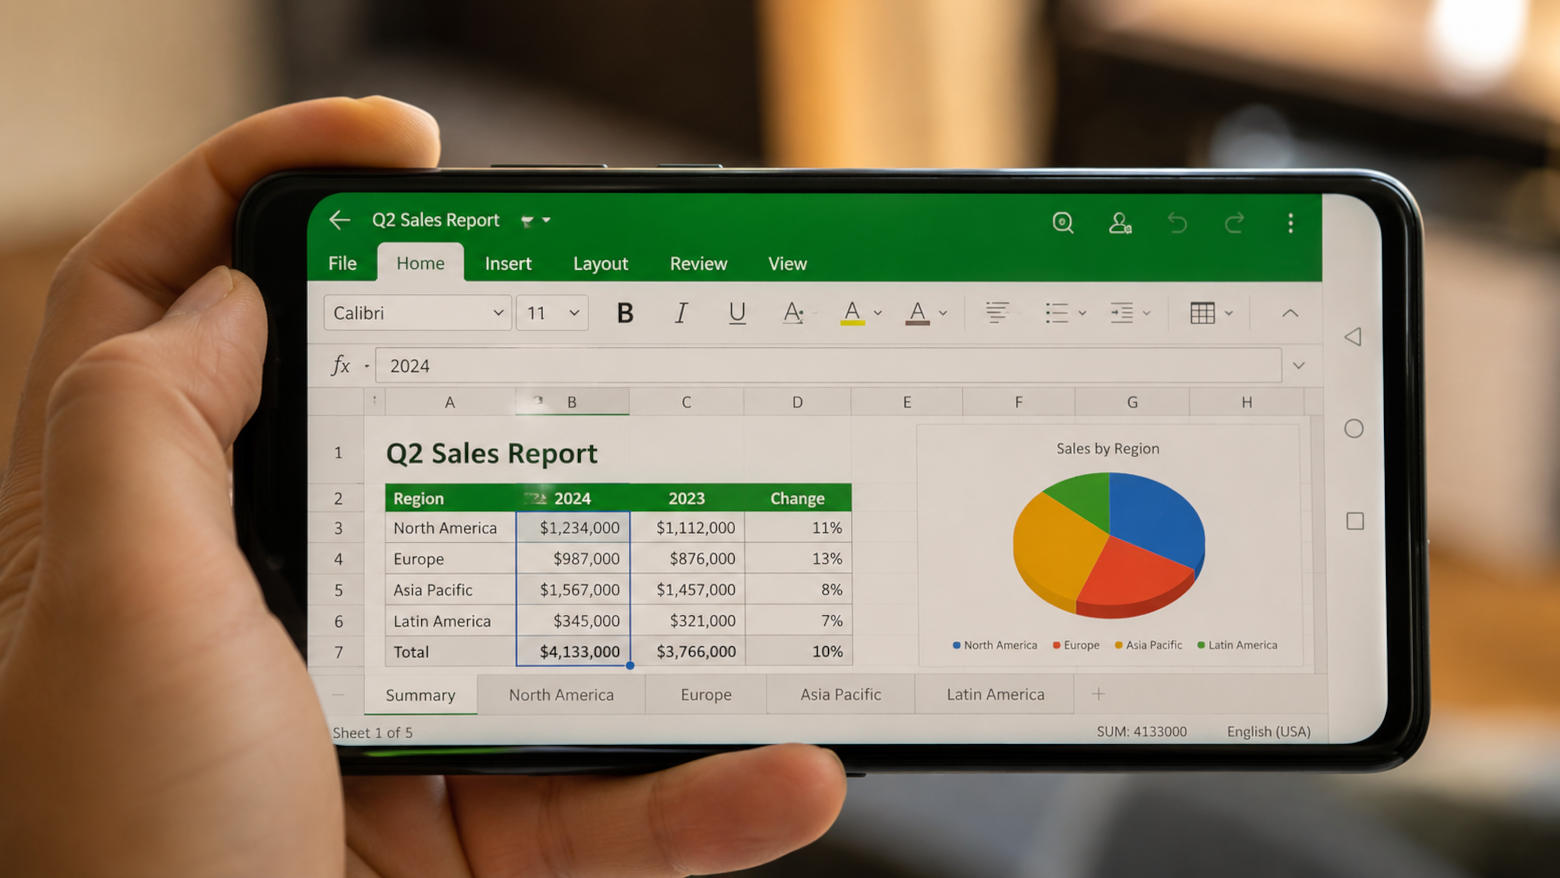Open the North America sheet tab
Image resolution: width=1560 pixels, height=878 pixels.
tap(561, 694)
